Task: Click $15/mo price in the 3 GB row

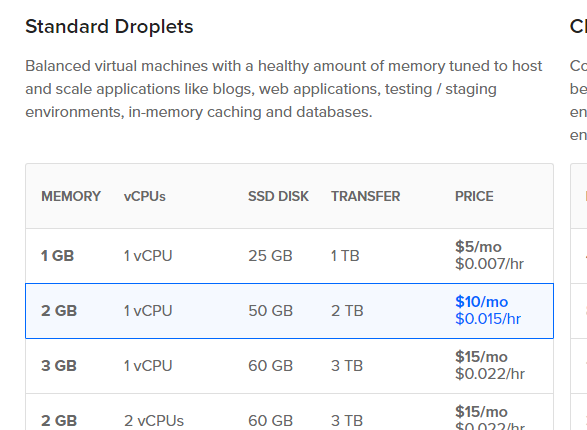Action: 481,357
